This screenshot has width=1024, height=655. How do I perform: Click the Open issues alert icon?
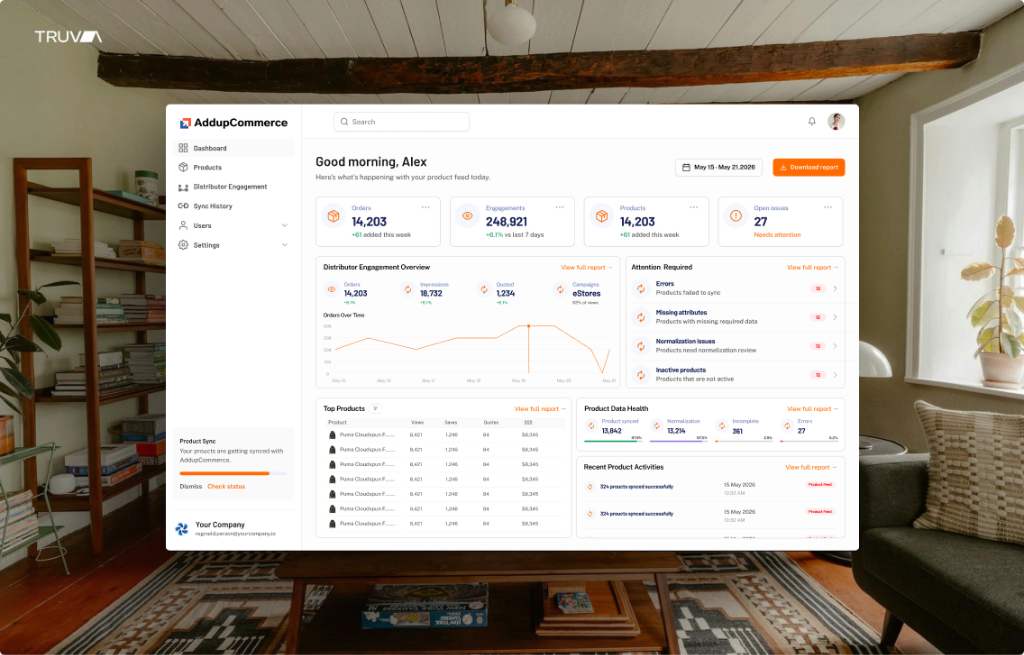click(x=736, y=216)
